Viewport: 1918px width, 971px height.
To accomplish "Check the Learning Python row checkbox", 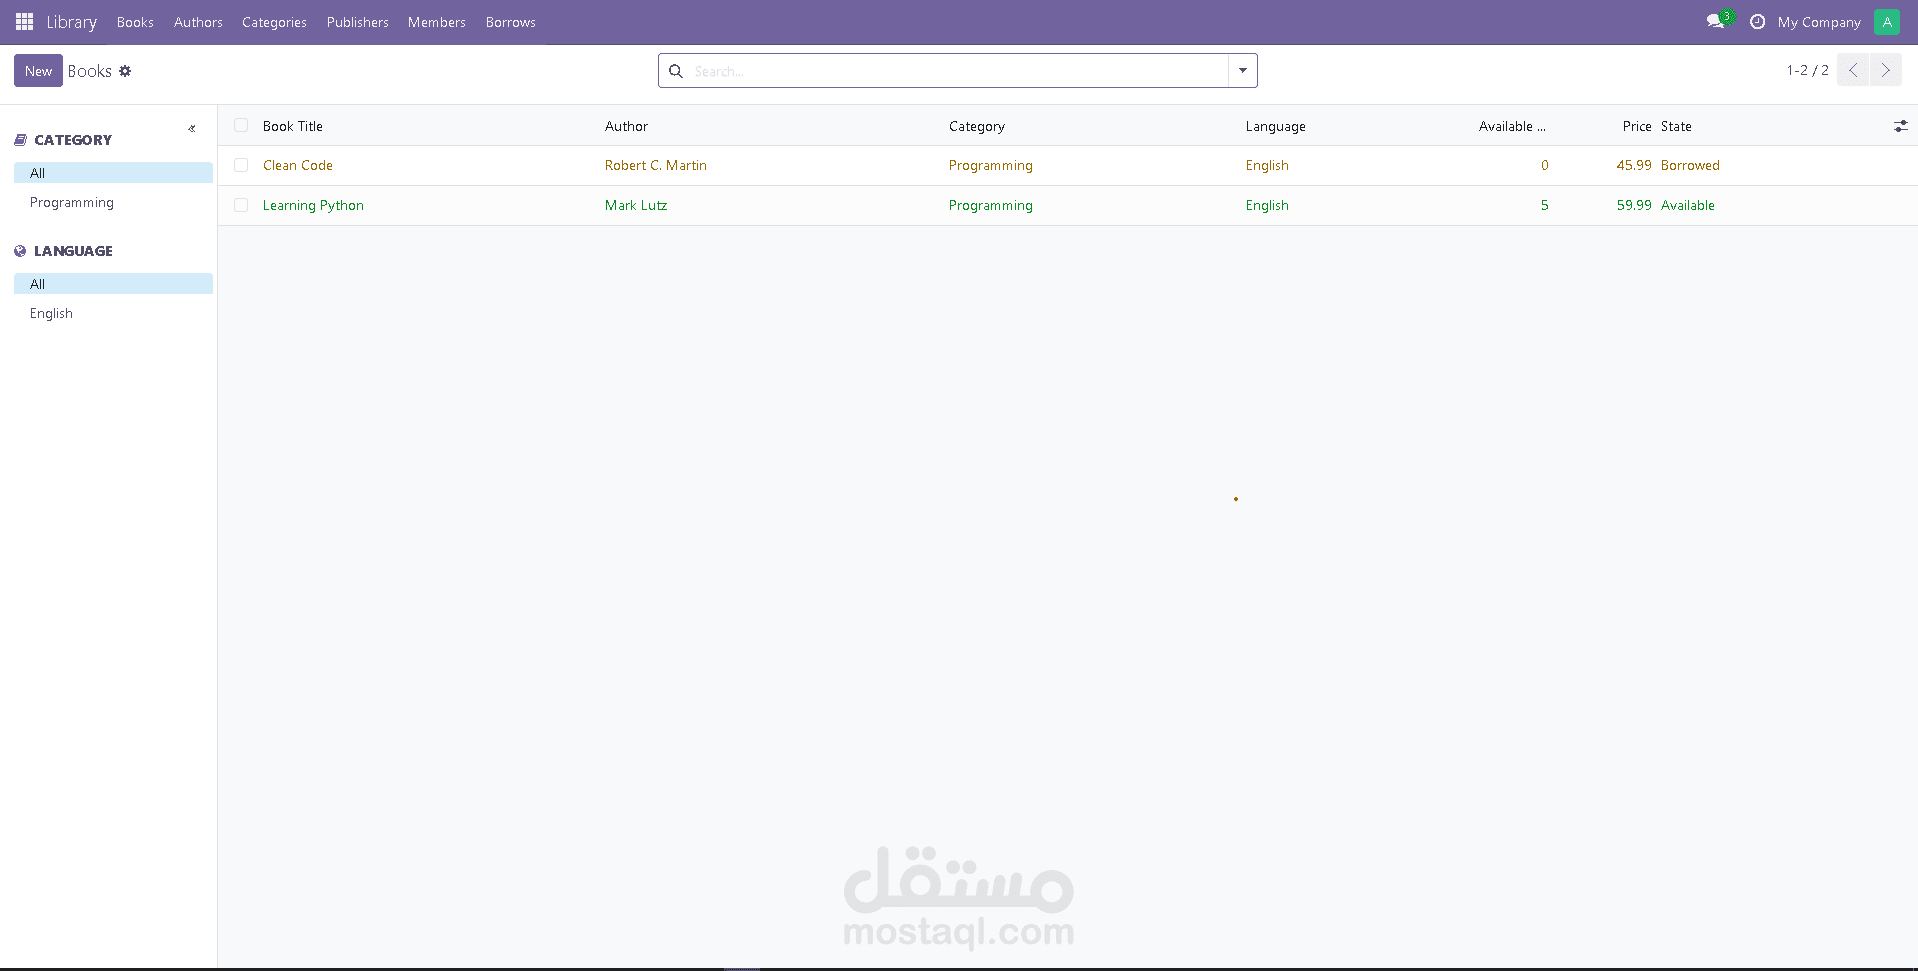I will 241,205.
